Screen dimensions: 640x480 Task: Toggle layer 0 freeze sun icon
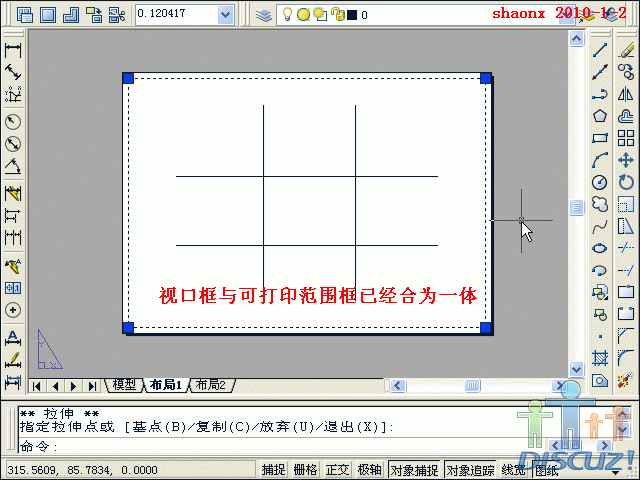tap(303, 15)
